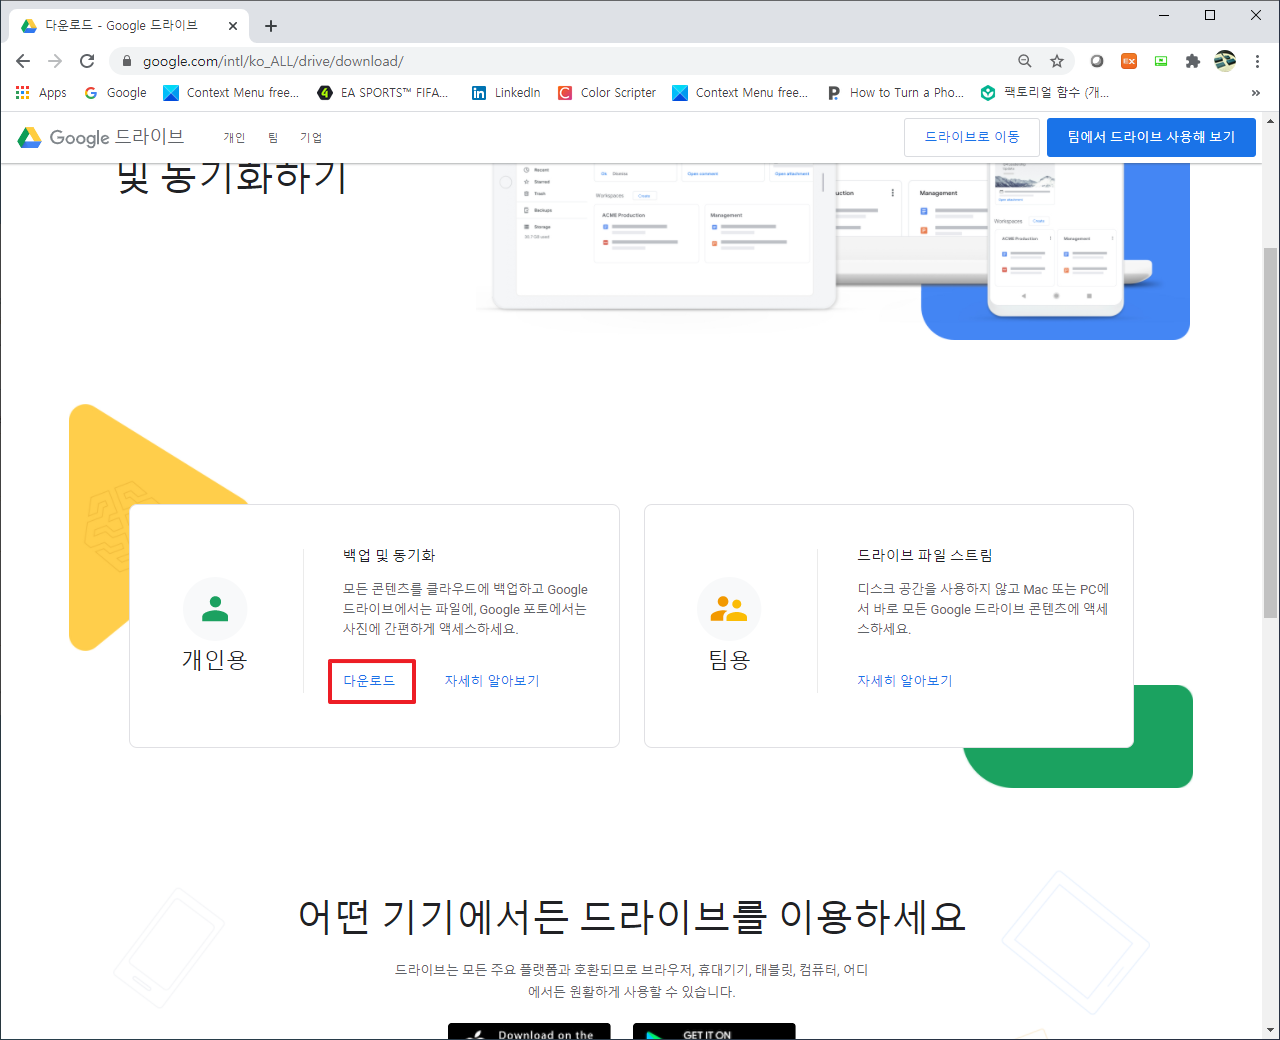Image resolution: width=1280 pixels, height=1040 pixels.
Task: Open a new tab with the plus button
Action: [271, 26]
